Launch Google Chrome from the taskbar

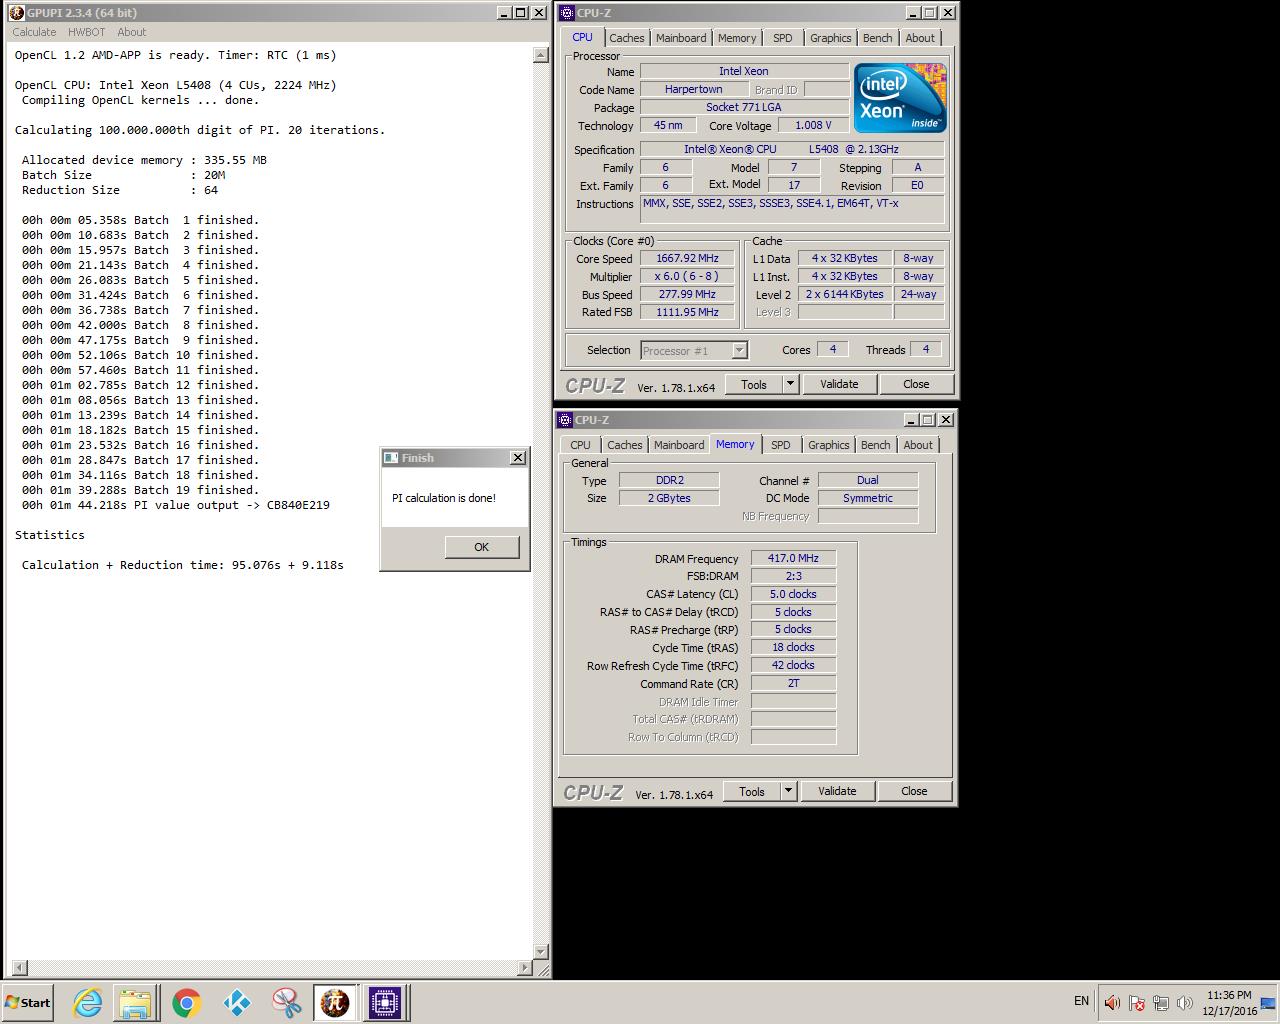(x=186, y=1002)
